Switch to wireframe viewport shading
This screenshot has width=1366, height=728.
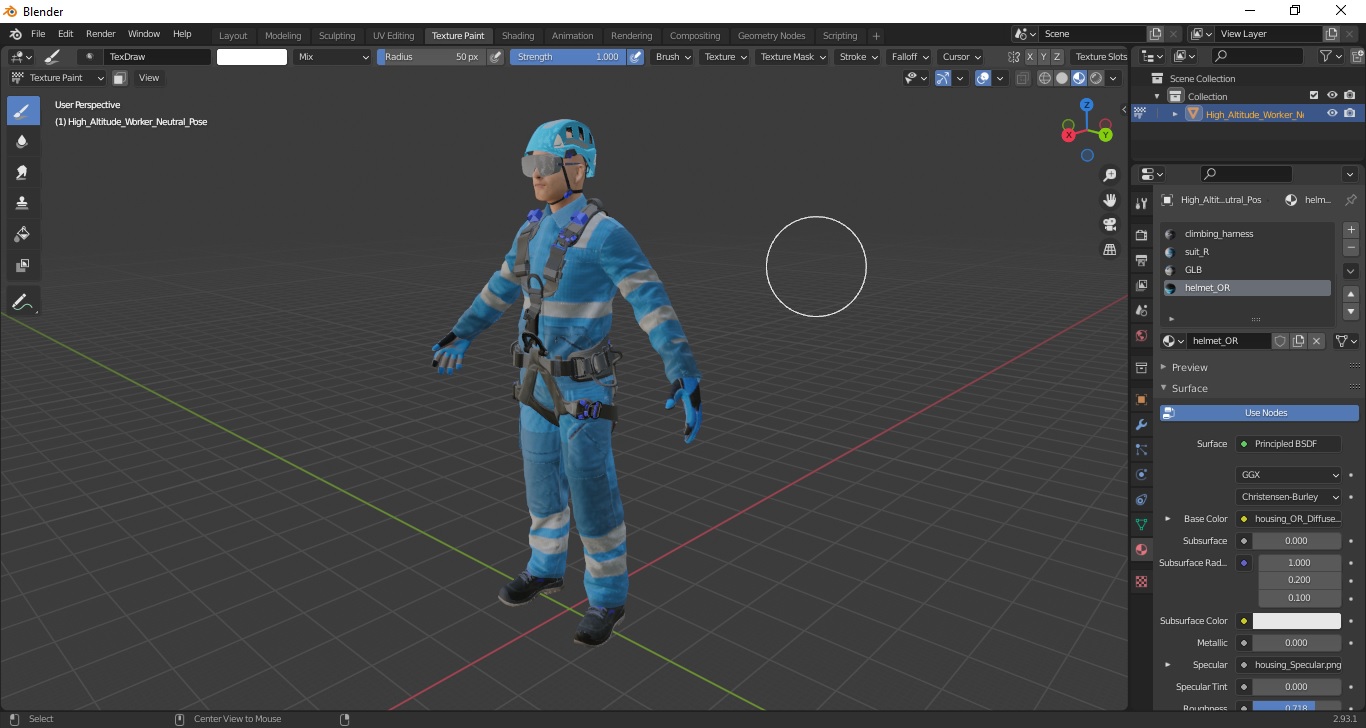tap(1045, 78)
